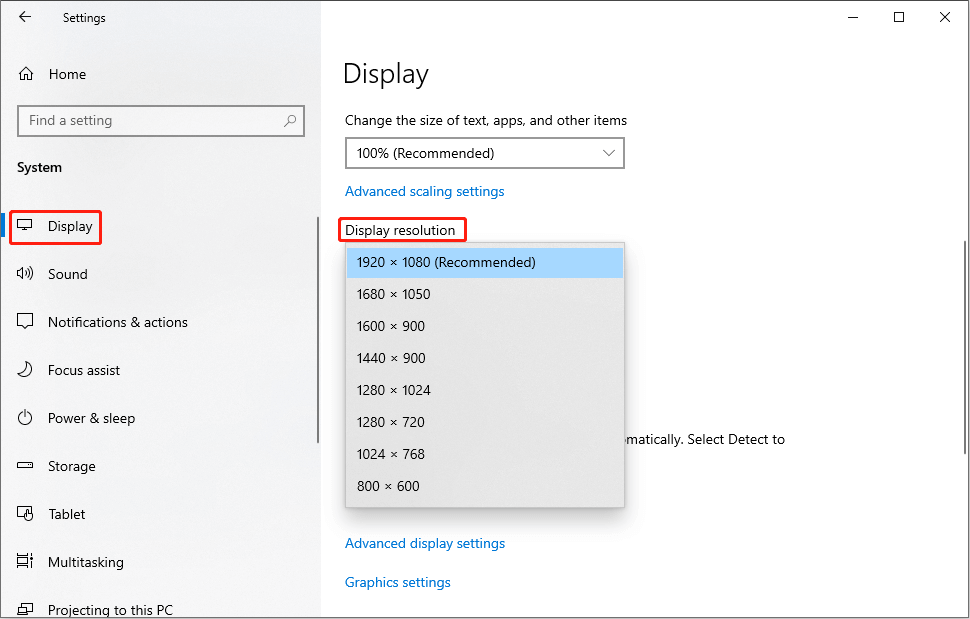Pick the 1280 × 720 resolution option
Viewport: 970px width, 619px height.
pos(484,422)
